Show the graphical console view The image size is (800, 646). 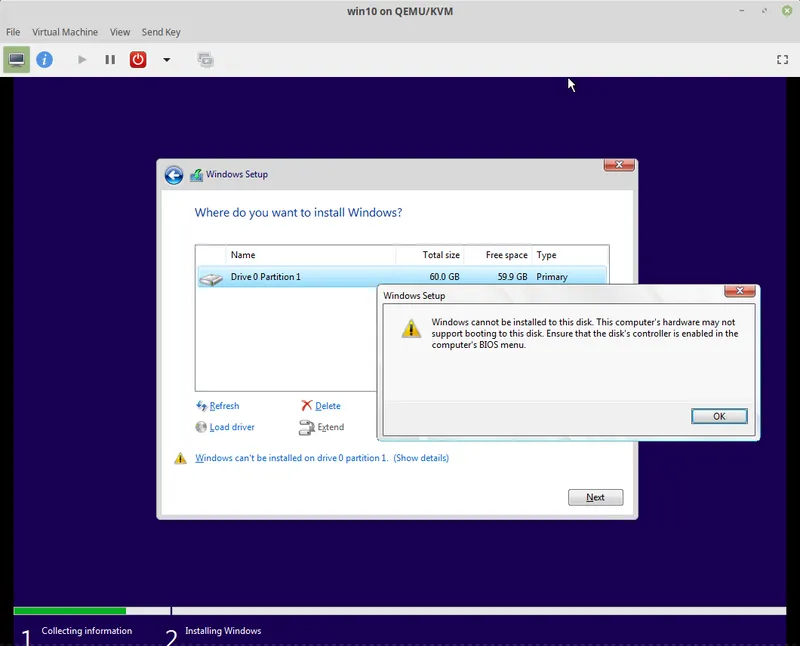tap(16, 60)
